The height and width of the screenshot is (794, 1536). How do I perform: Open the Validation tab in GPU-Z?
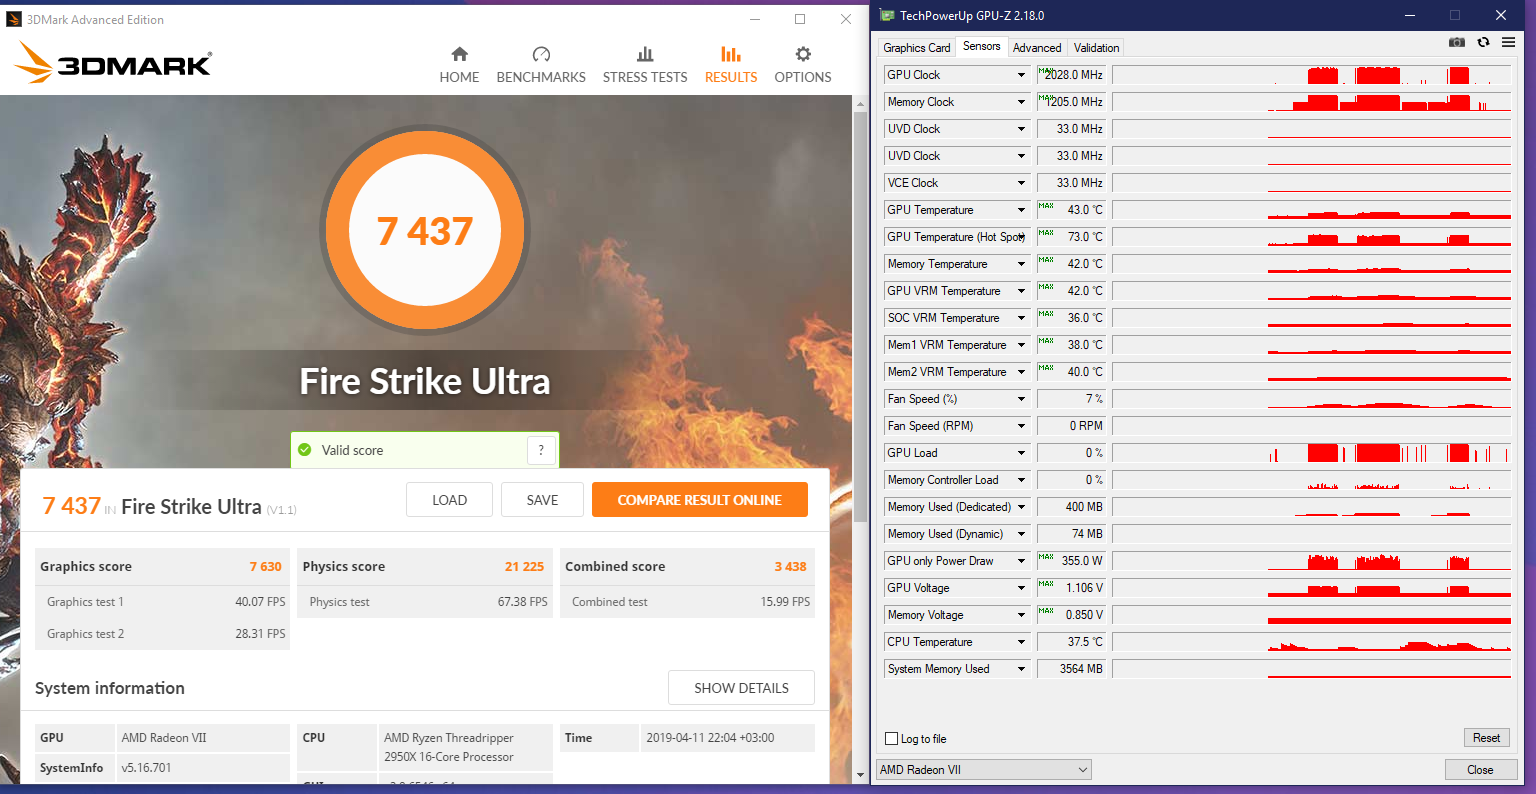coord(1096,48)
